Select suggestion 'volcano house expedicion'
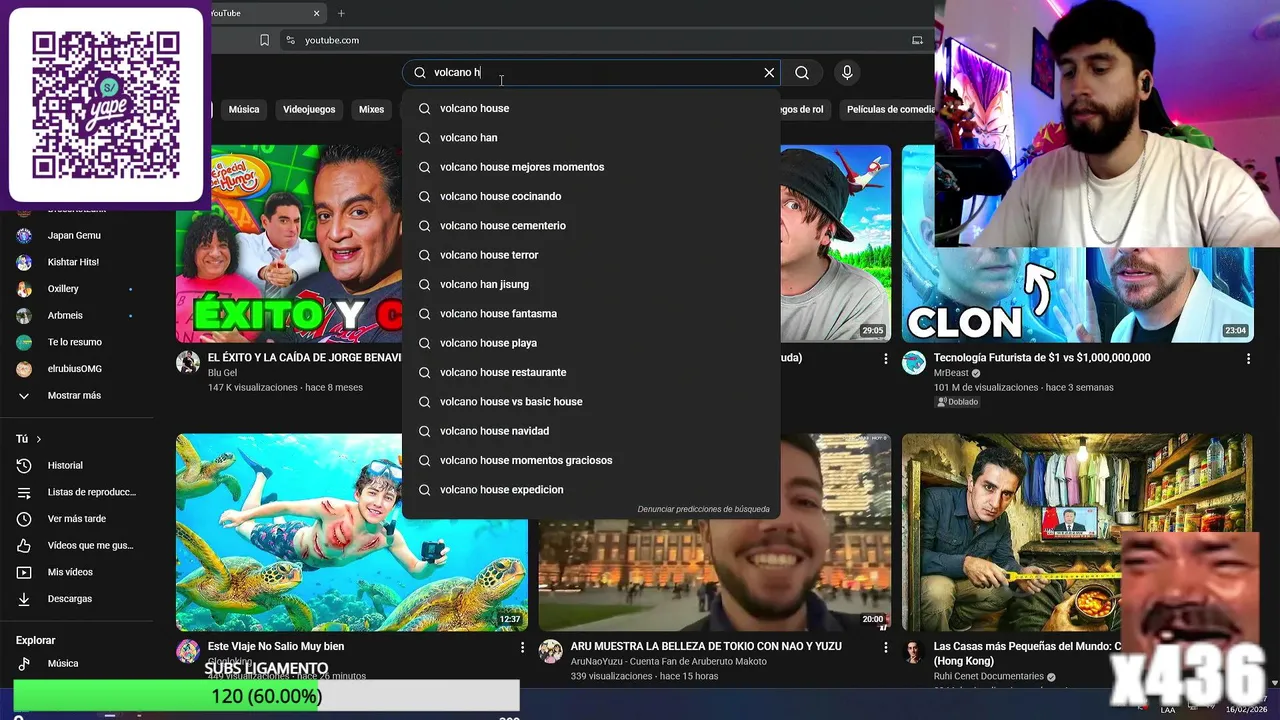 click(x=591, y=490)
